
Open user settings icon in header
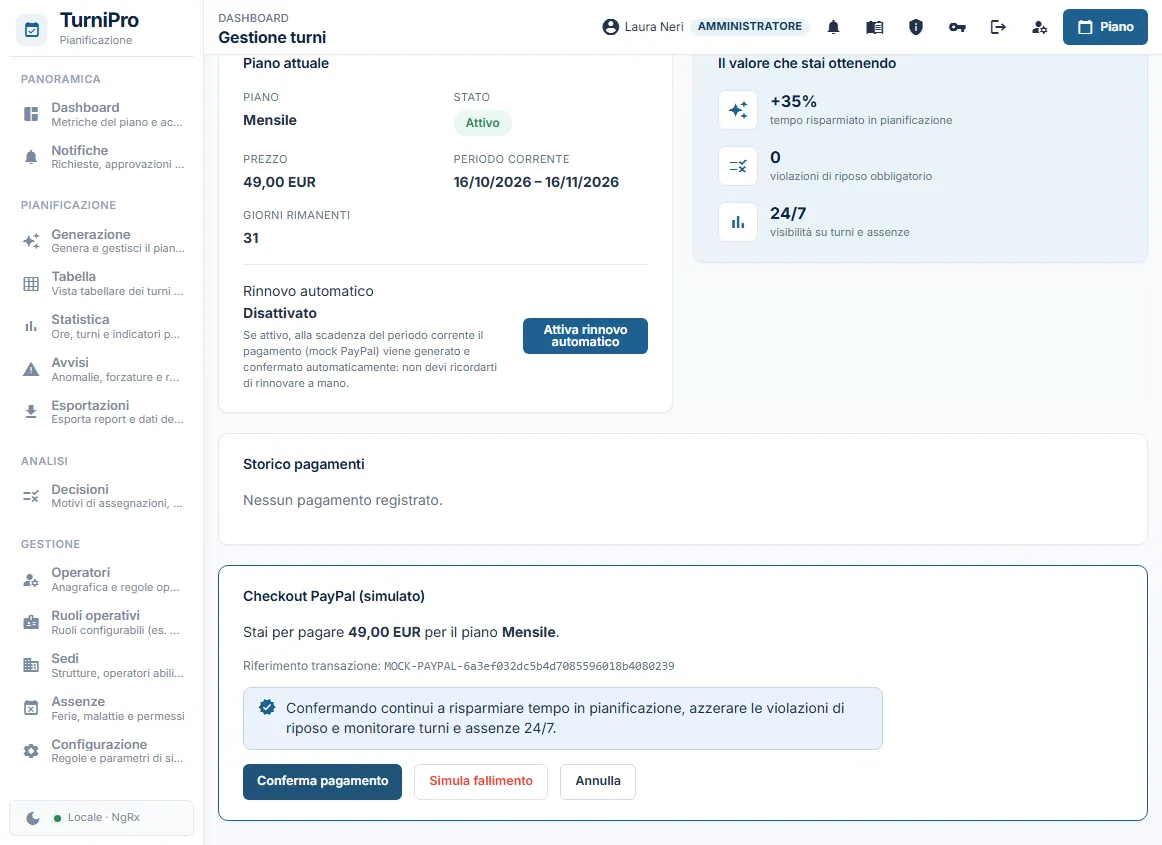coord(1039,27)
